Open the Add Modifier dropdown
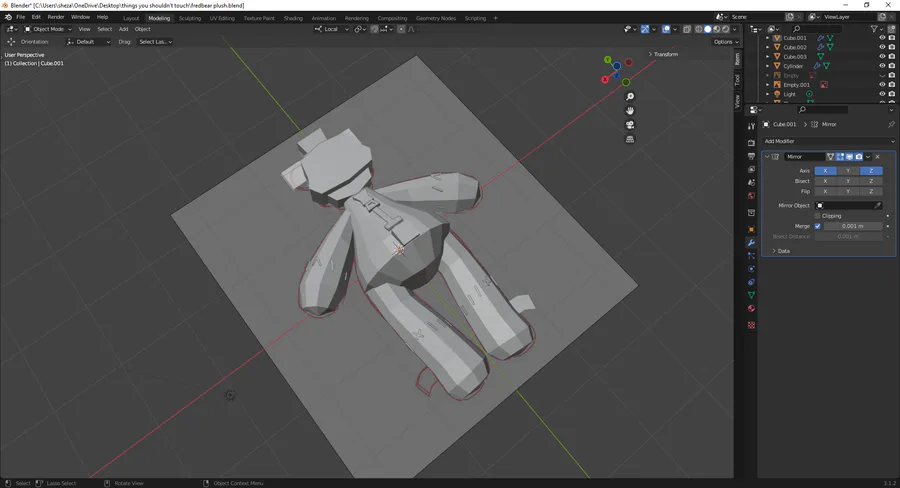900x488 pixels. point(829,141)
